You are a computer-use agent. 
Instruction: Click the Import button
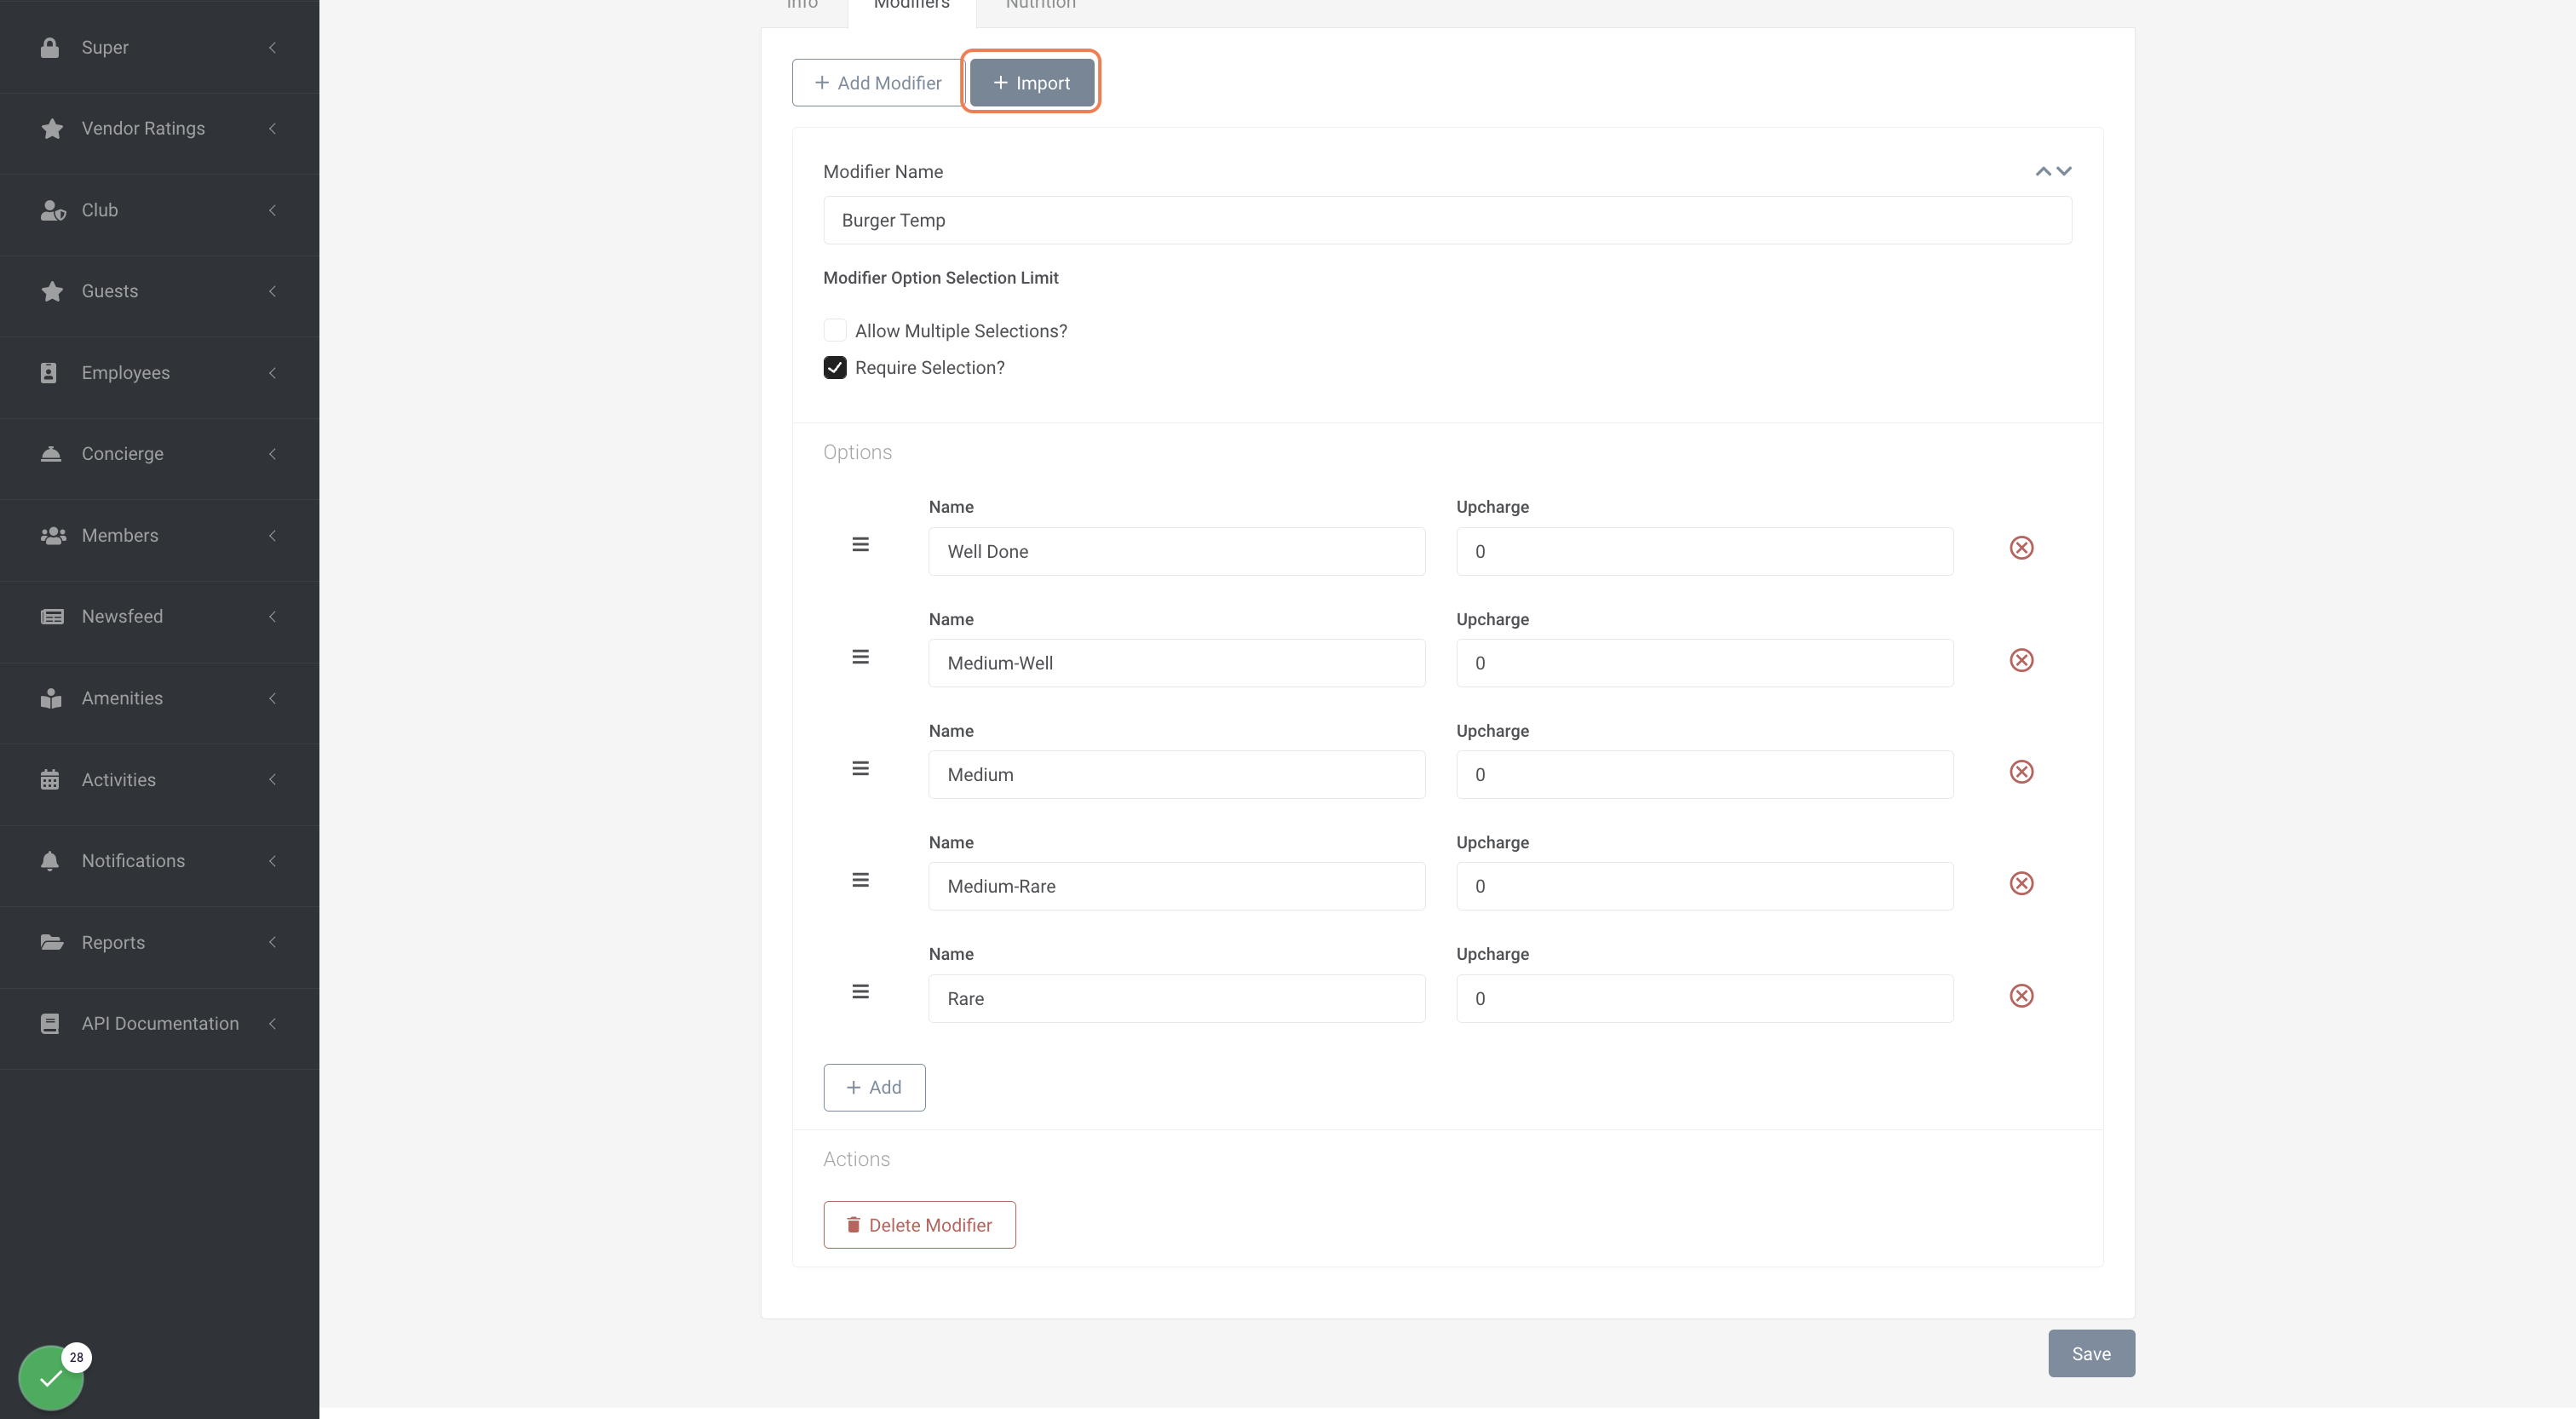tap(1031, 83)
